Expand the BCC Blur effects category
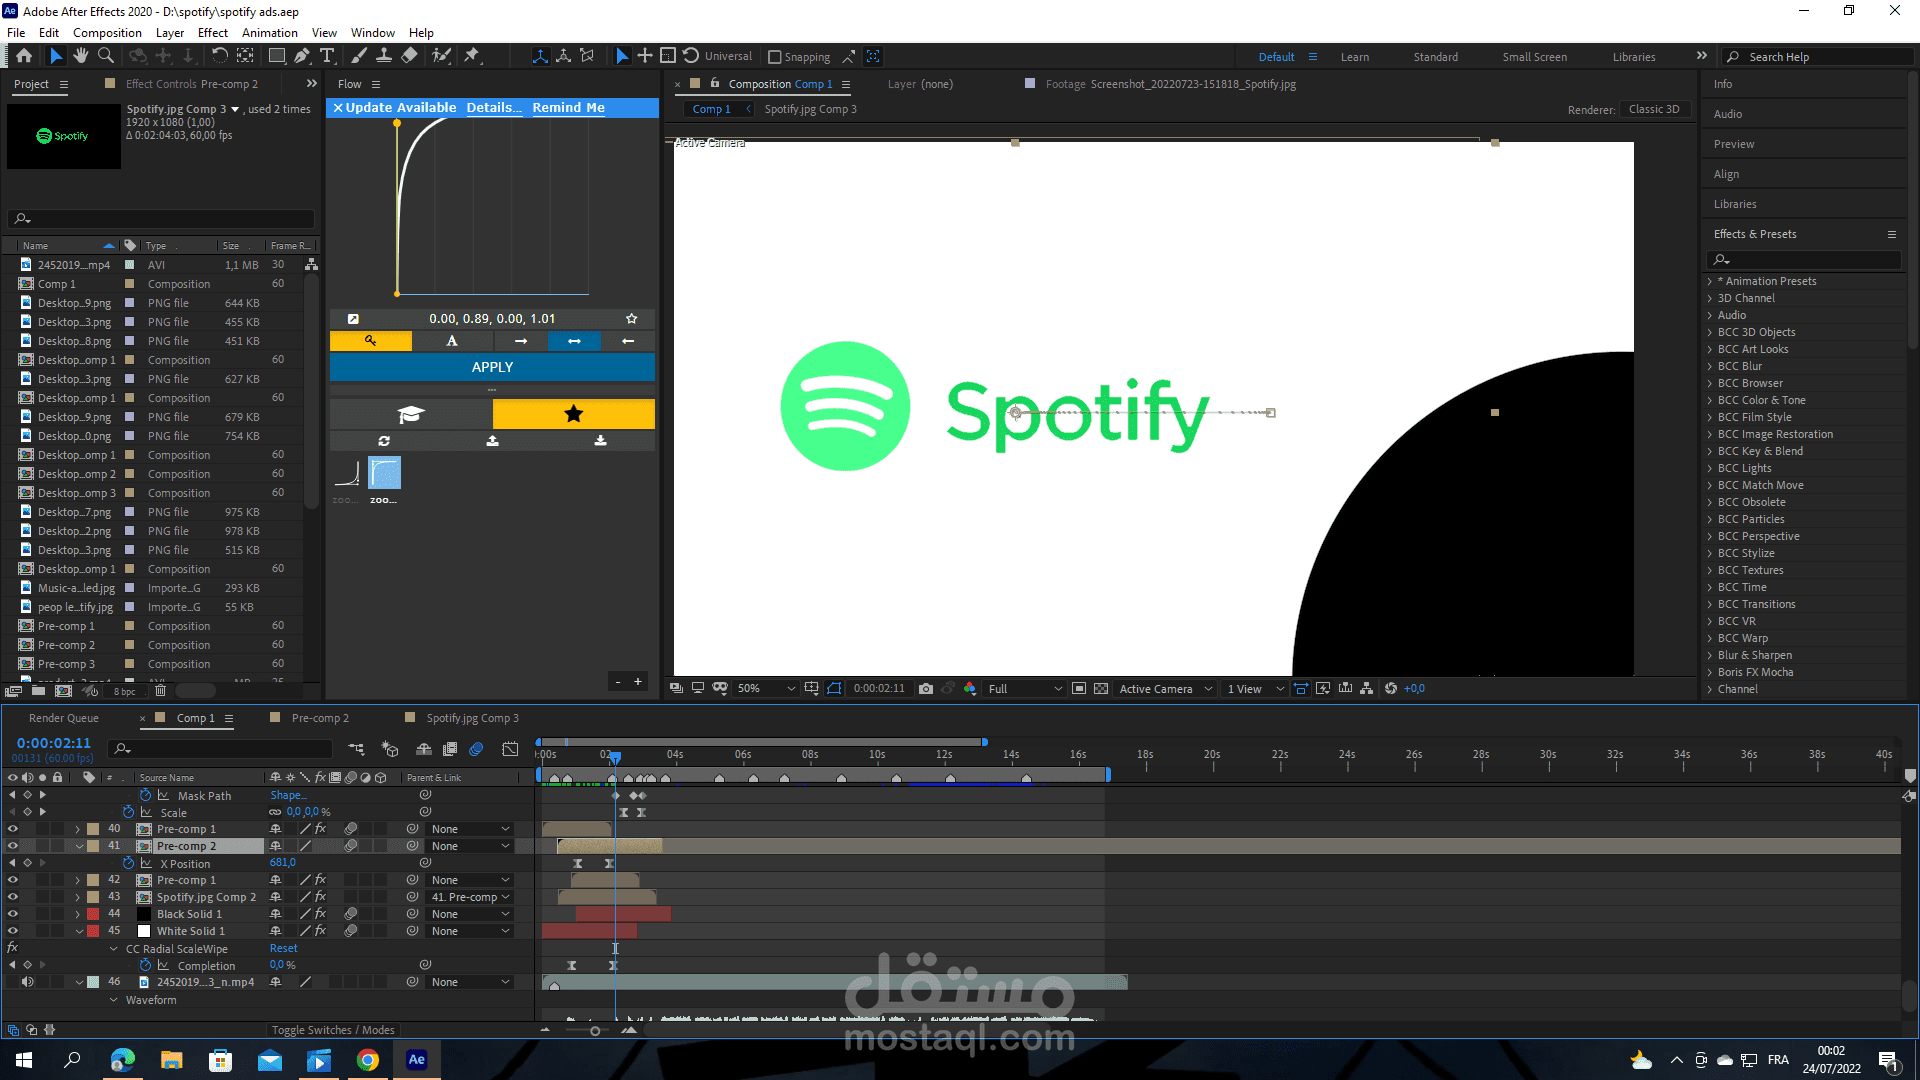1920x1080 pixels. (x=1710, y=366)
